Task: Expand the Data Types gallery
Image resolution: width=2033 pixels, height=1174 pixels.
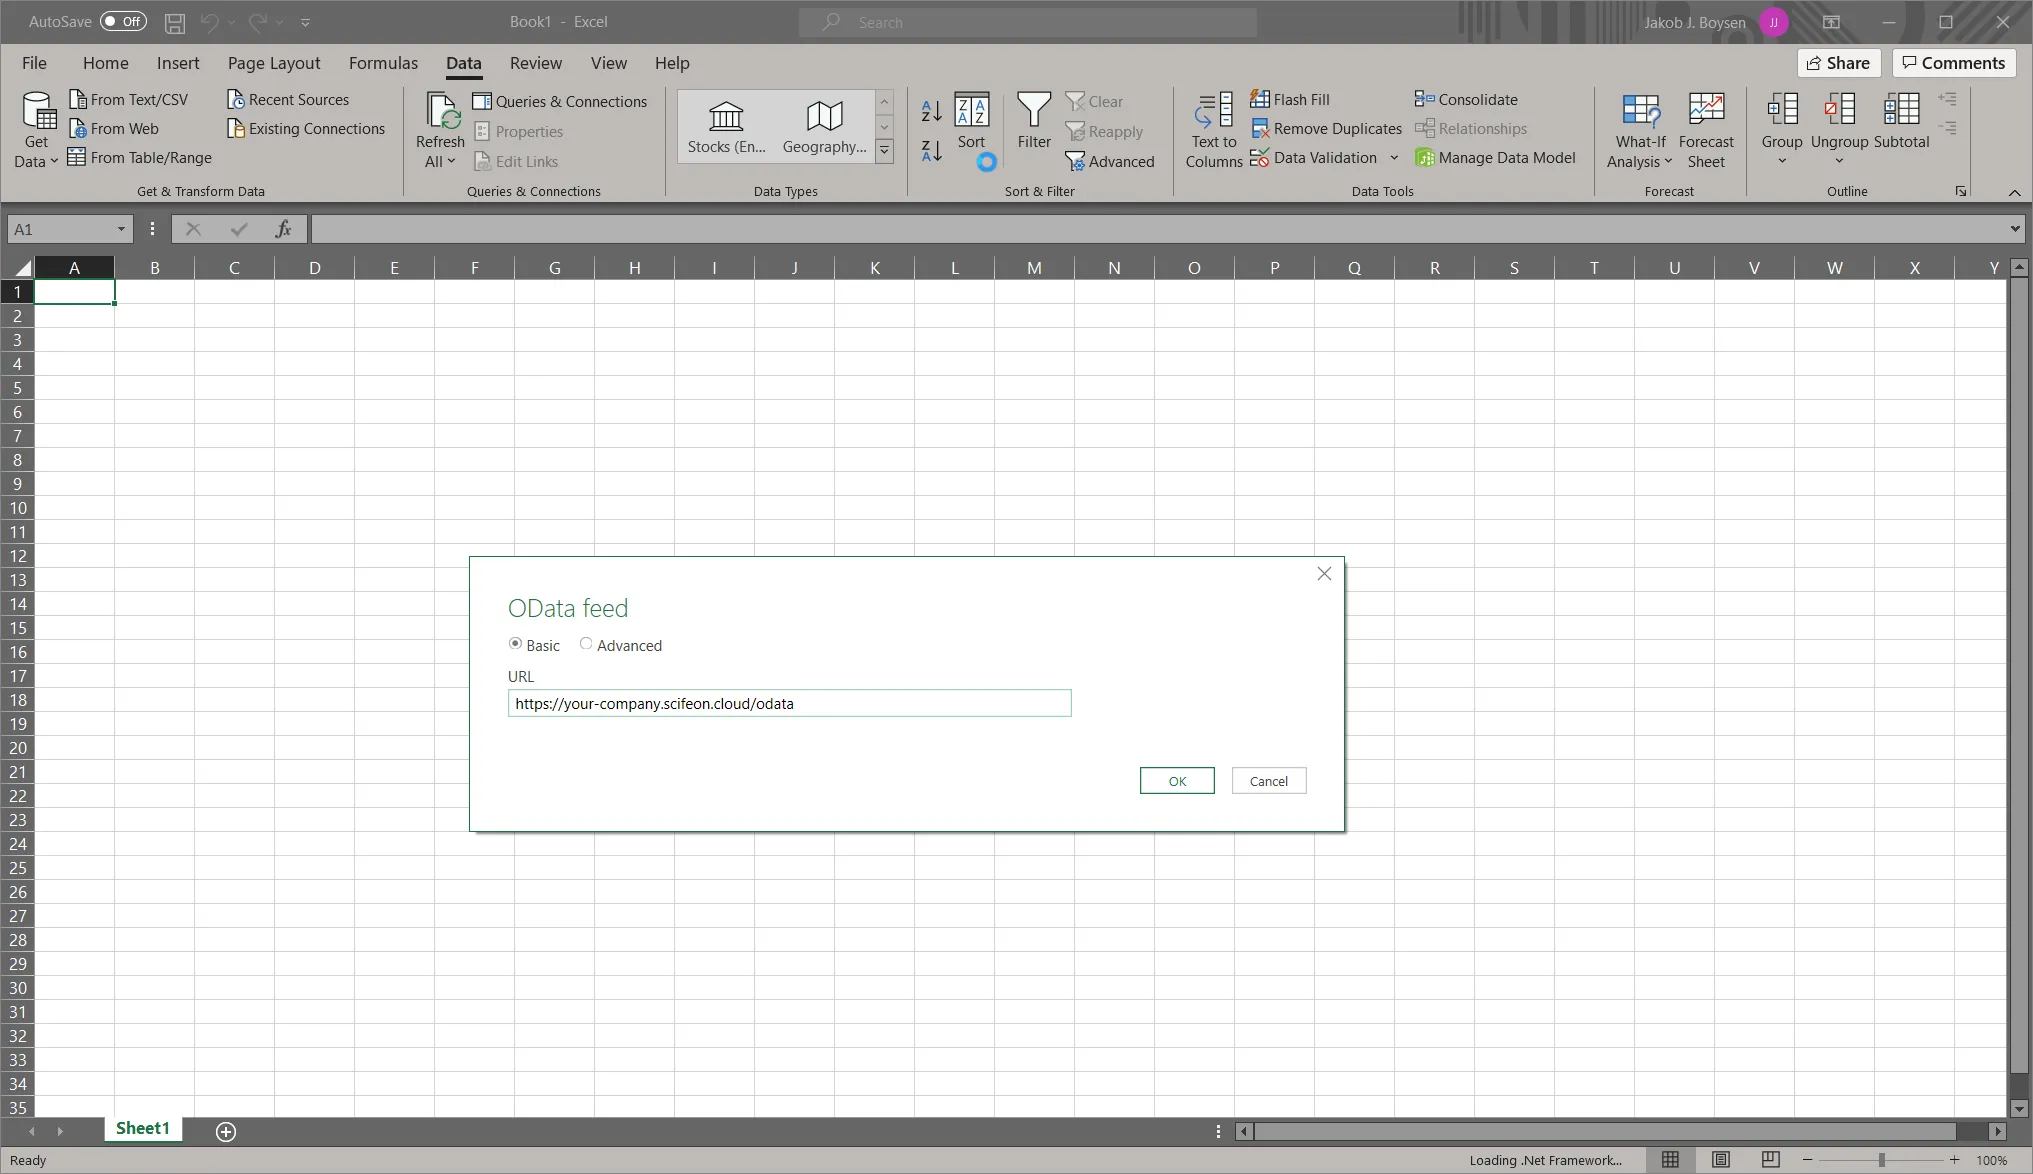Action: tap(884, 150)
